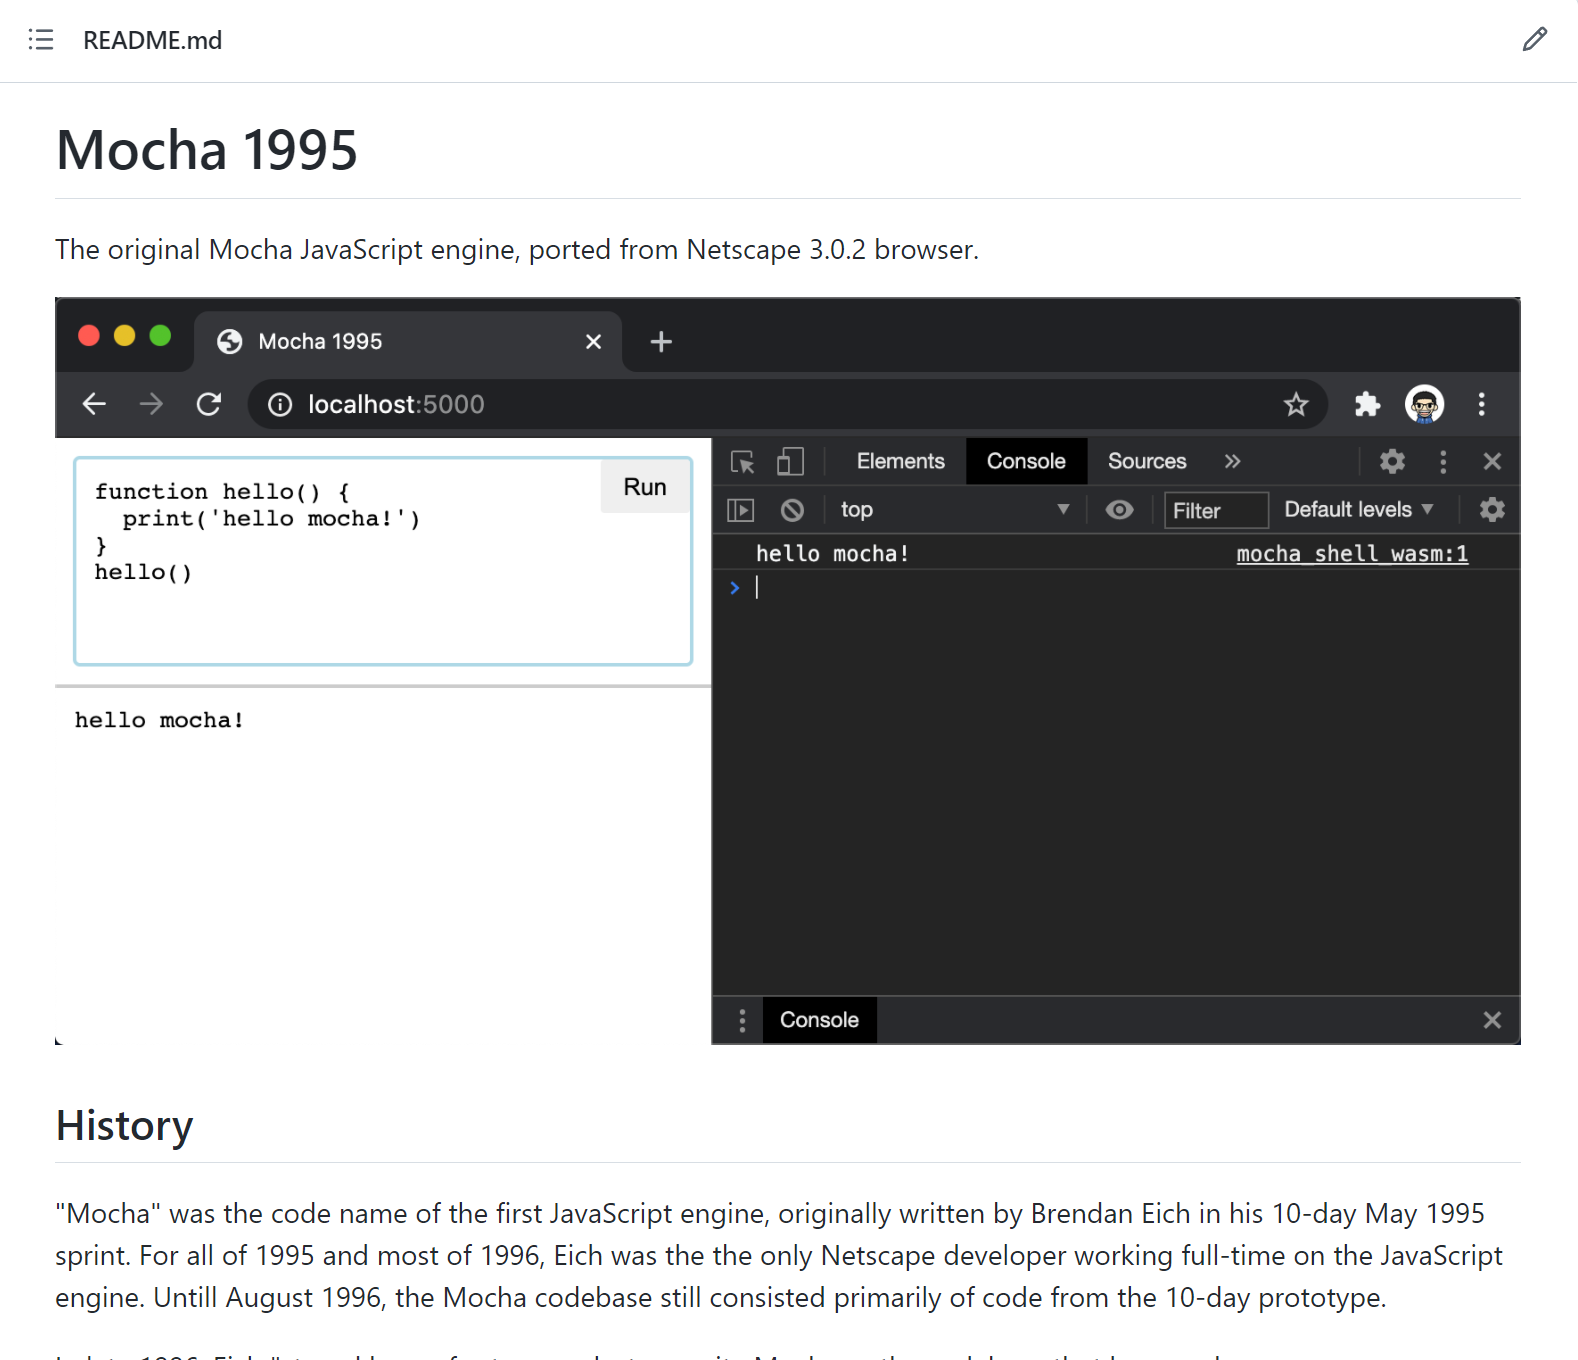Open the Chrome three-dot menu

pos(1482,404)
